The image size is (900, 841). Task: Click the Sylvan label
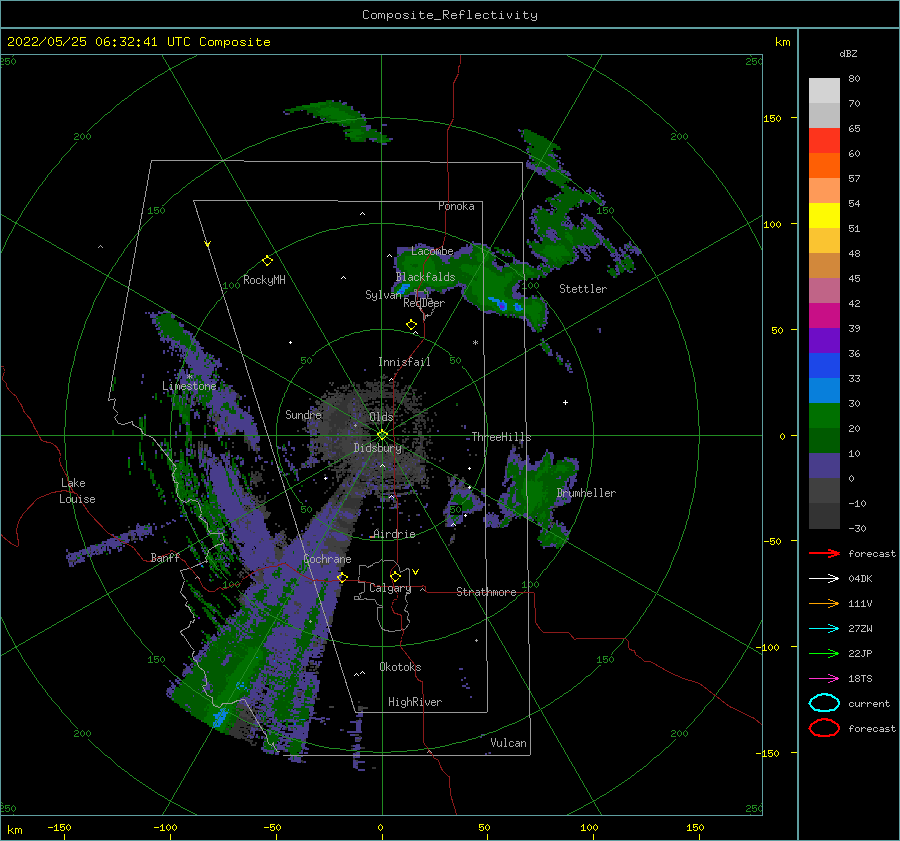point(383,295)
